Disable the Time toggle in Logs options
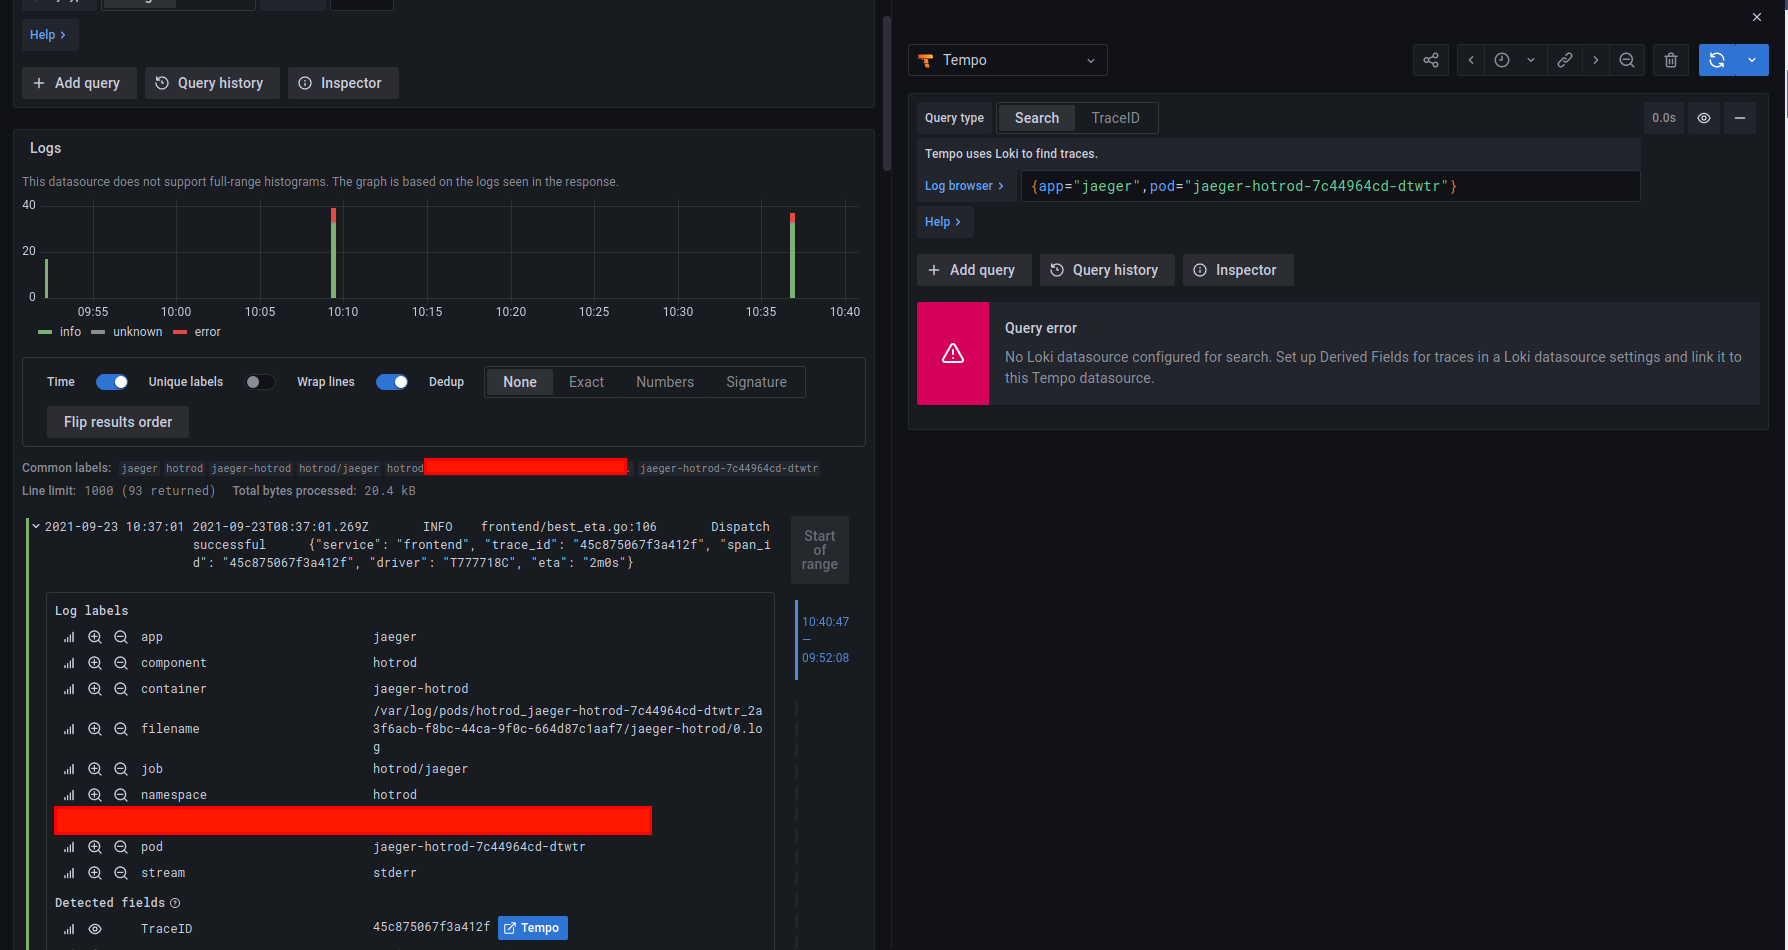Screen dimensions: 1788x950 coord(112,382)
